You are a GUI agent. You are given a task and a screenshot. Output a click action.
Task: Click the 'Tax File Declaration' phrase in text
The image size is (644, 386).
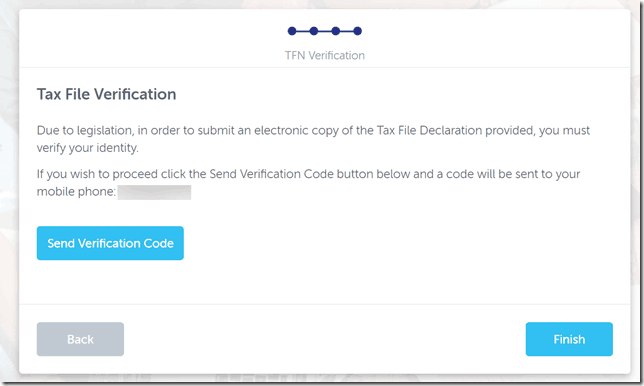point(430,130)
